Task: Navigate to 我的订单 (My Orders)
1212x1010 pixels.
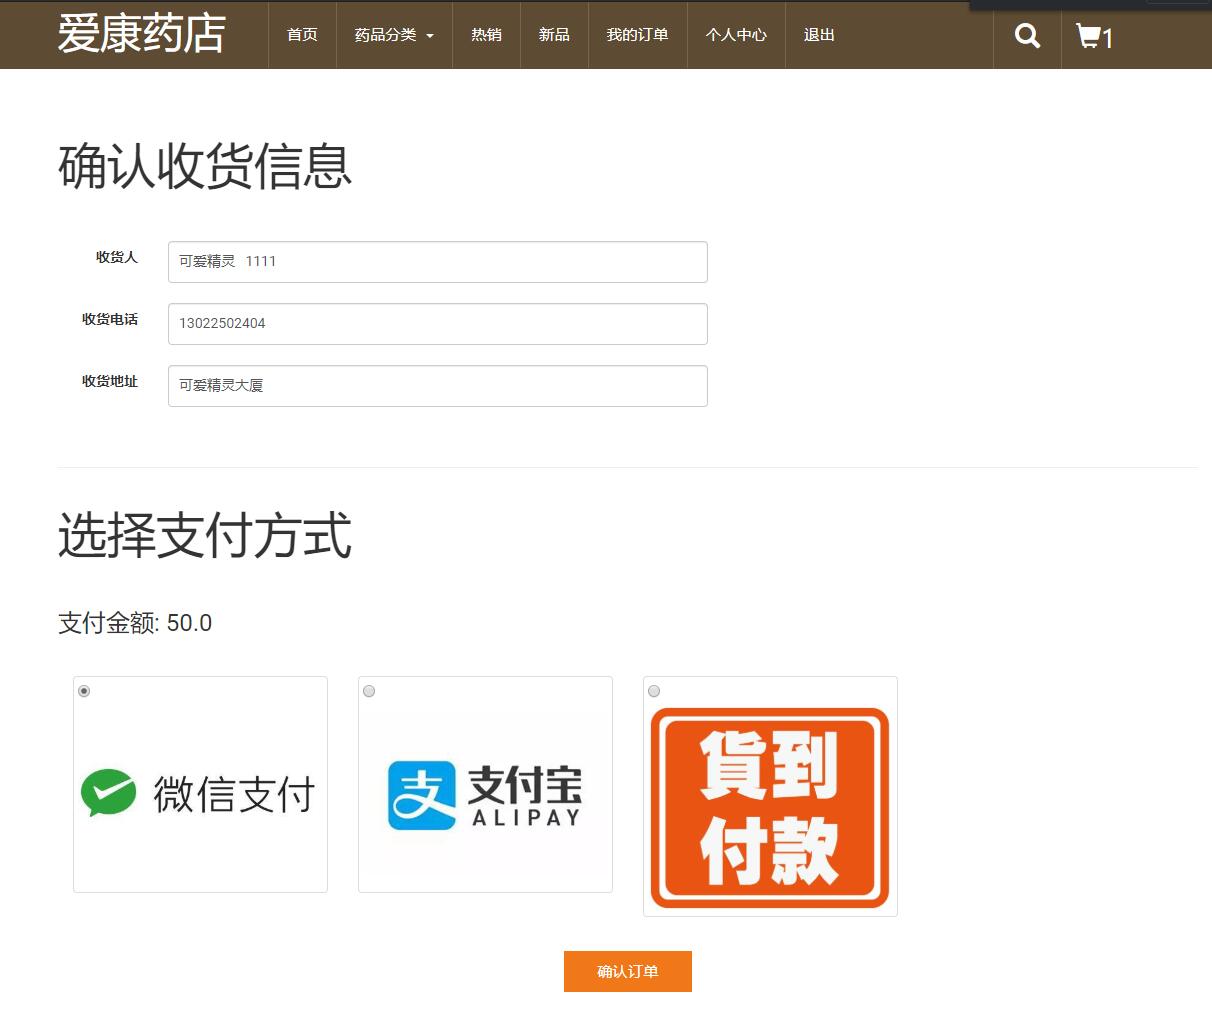Action: pos(637,34)
